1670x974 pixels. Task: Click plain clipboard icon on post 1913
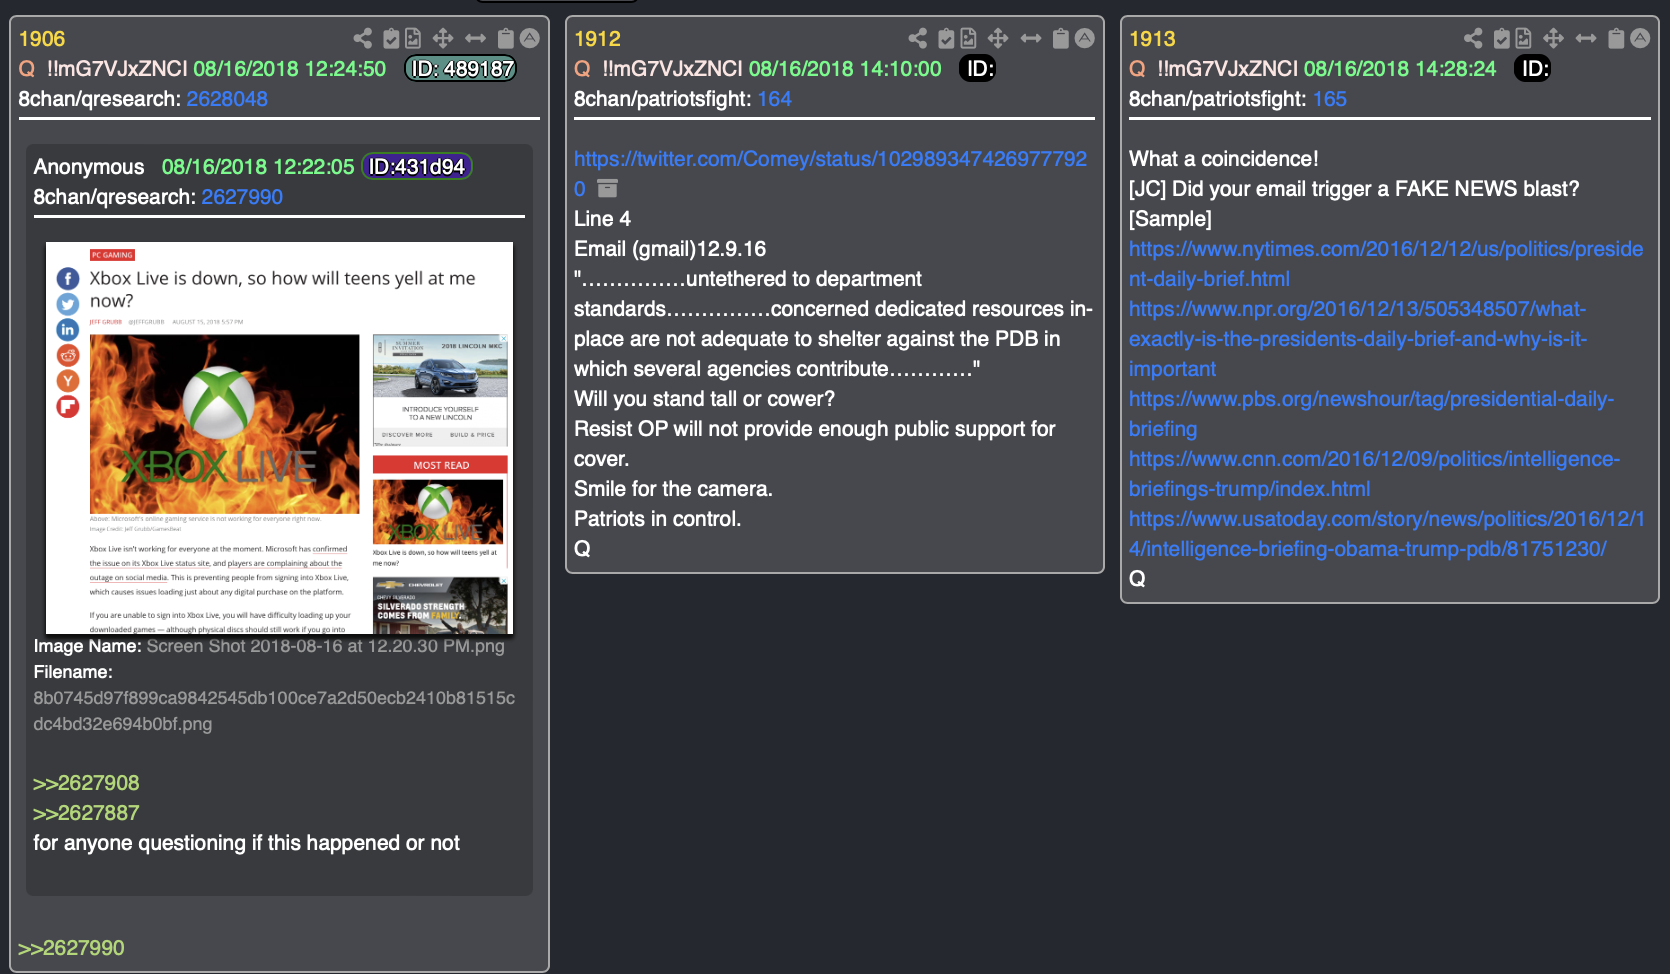pos(1616,38)
